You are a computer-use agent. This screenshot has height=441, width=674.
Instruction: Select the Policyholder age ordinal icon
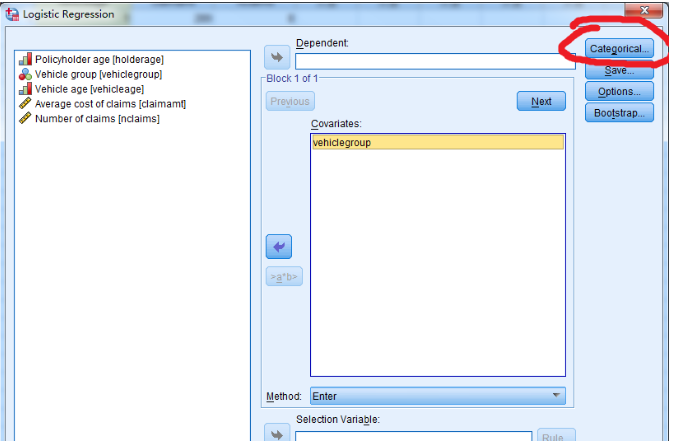(x=26, y=60)
